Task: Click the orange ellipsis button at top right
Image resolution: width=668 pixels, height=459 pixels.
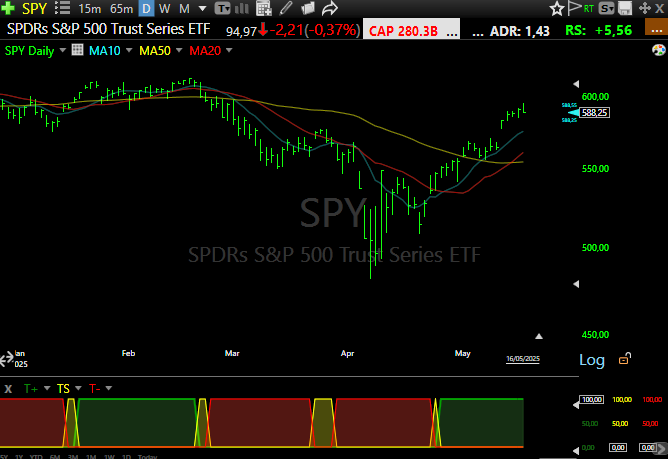Action: [x=656, y=27]
